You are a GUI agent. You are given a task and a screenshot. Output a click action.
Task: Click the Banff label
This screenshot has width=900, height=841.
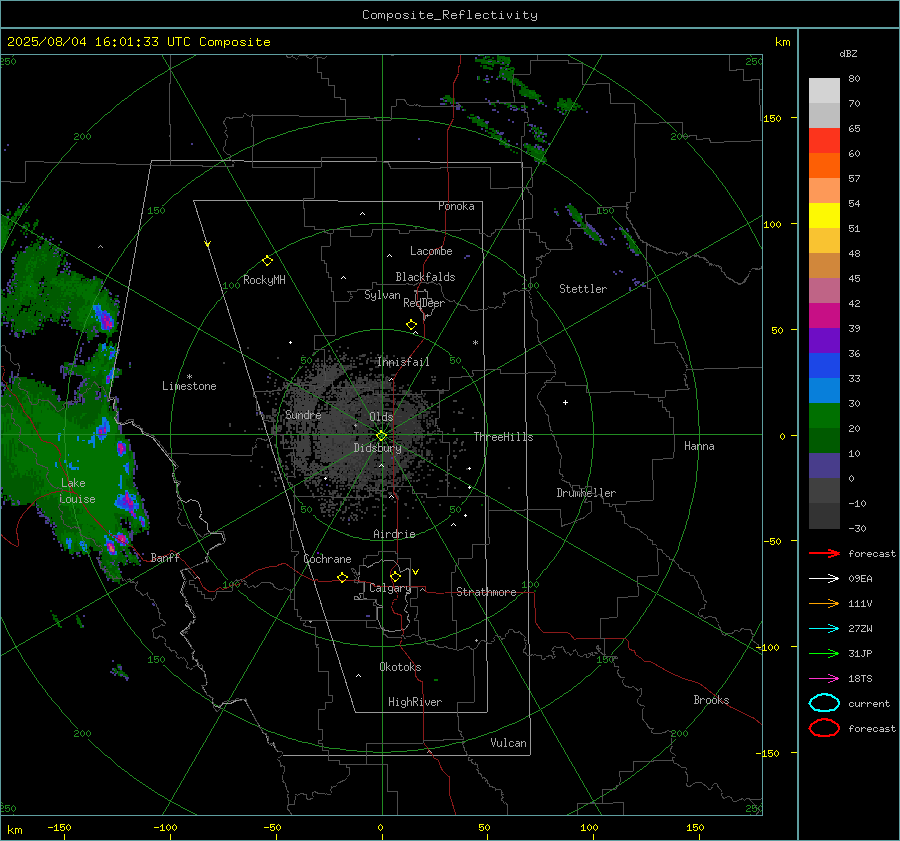[165, 557]
